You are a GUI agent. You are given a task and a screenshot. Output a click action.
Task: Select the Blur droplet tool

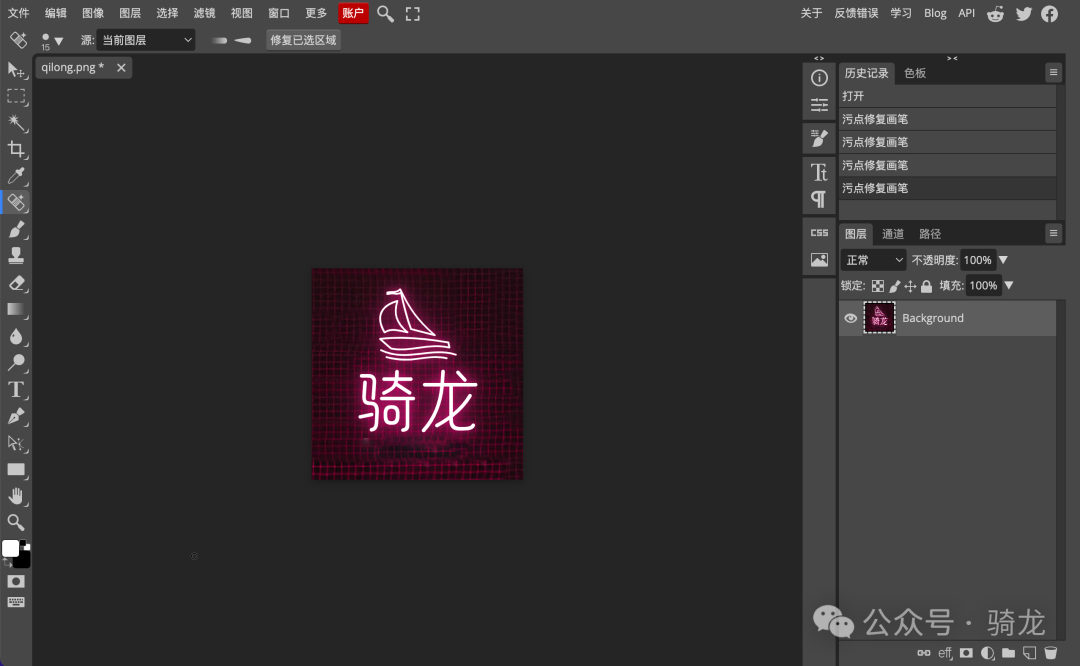tap(16, 336)
